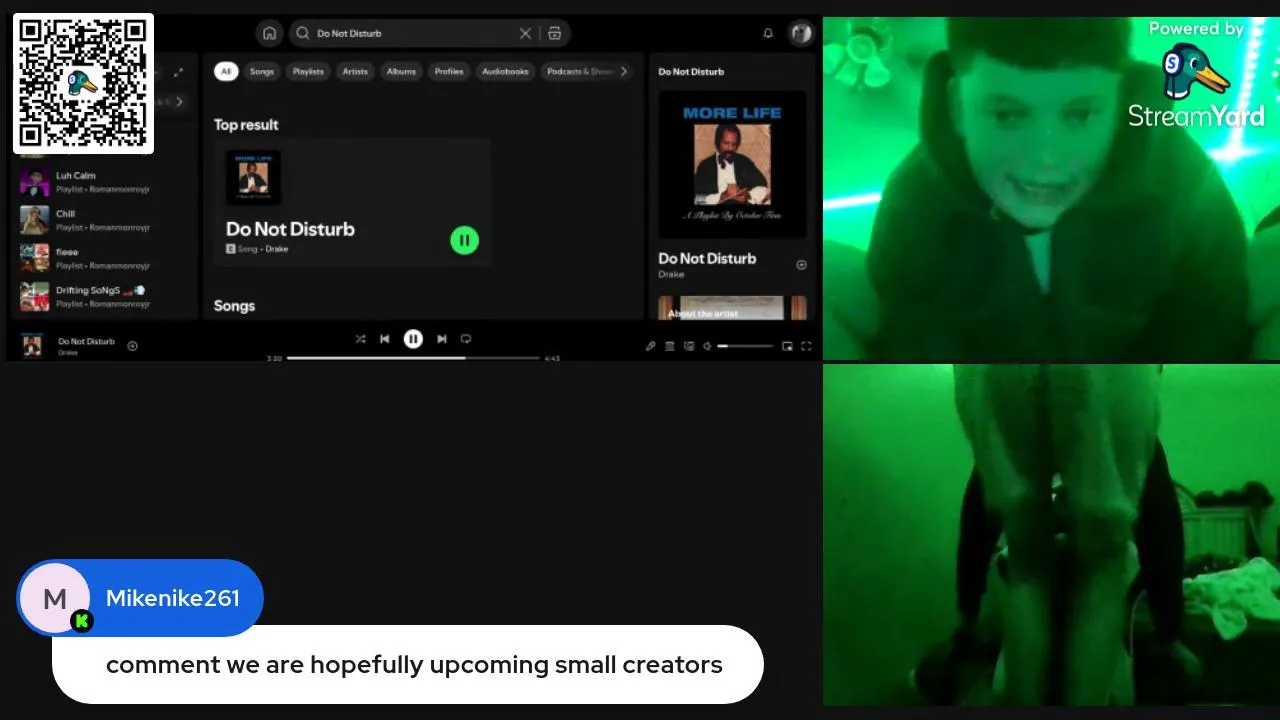Filter results by Audiobooks

(505, 71)
